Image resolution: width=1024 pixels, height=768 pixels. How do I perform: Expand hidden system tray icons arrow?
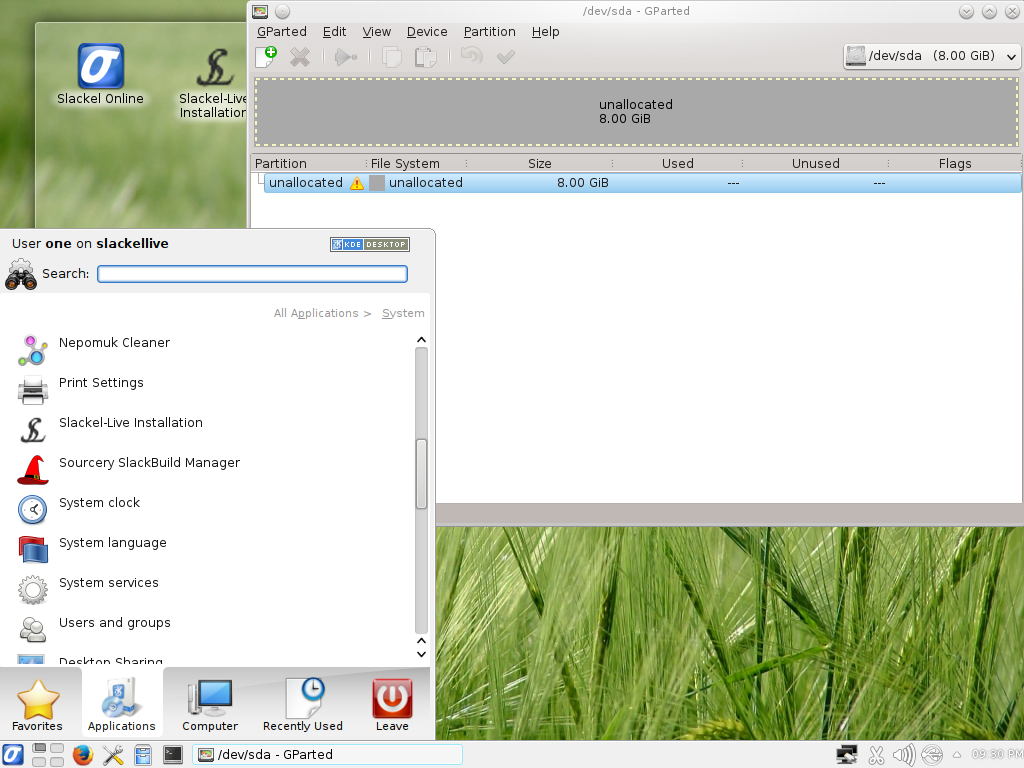(x=957, y=755)
